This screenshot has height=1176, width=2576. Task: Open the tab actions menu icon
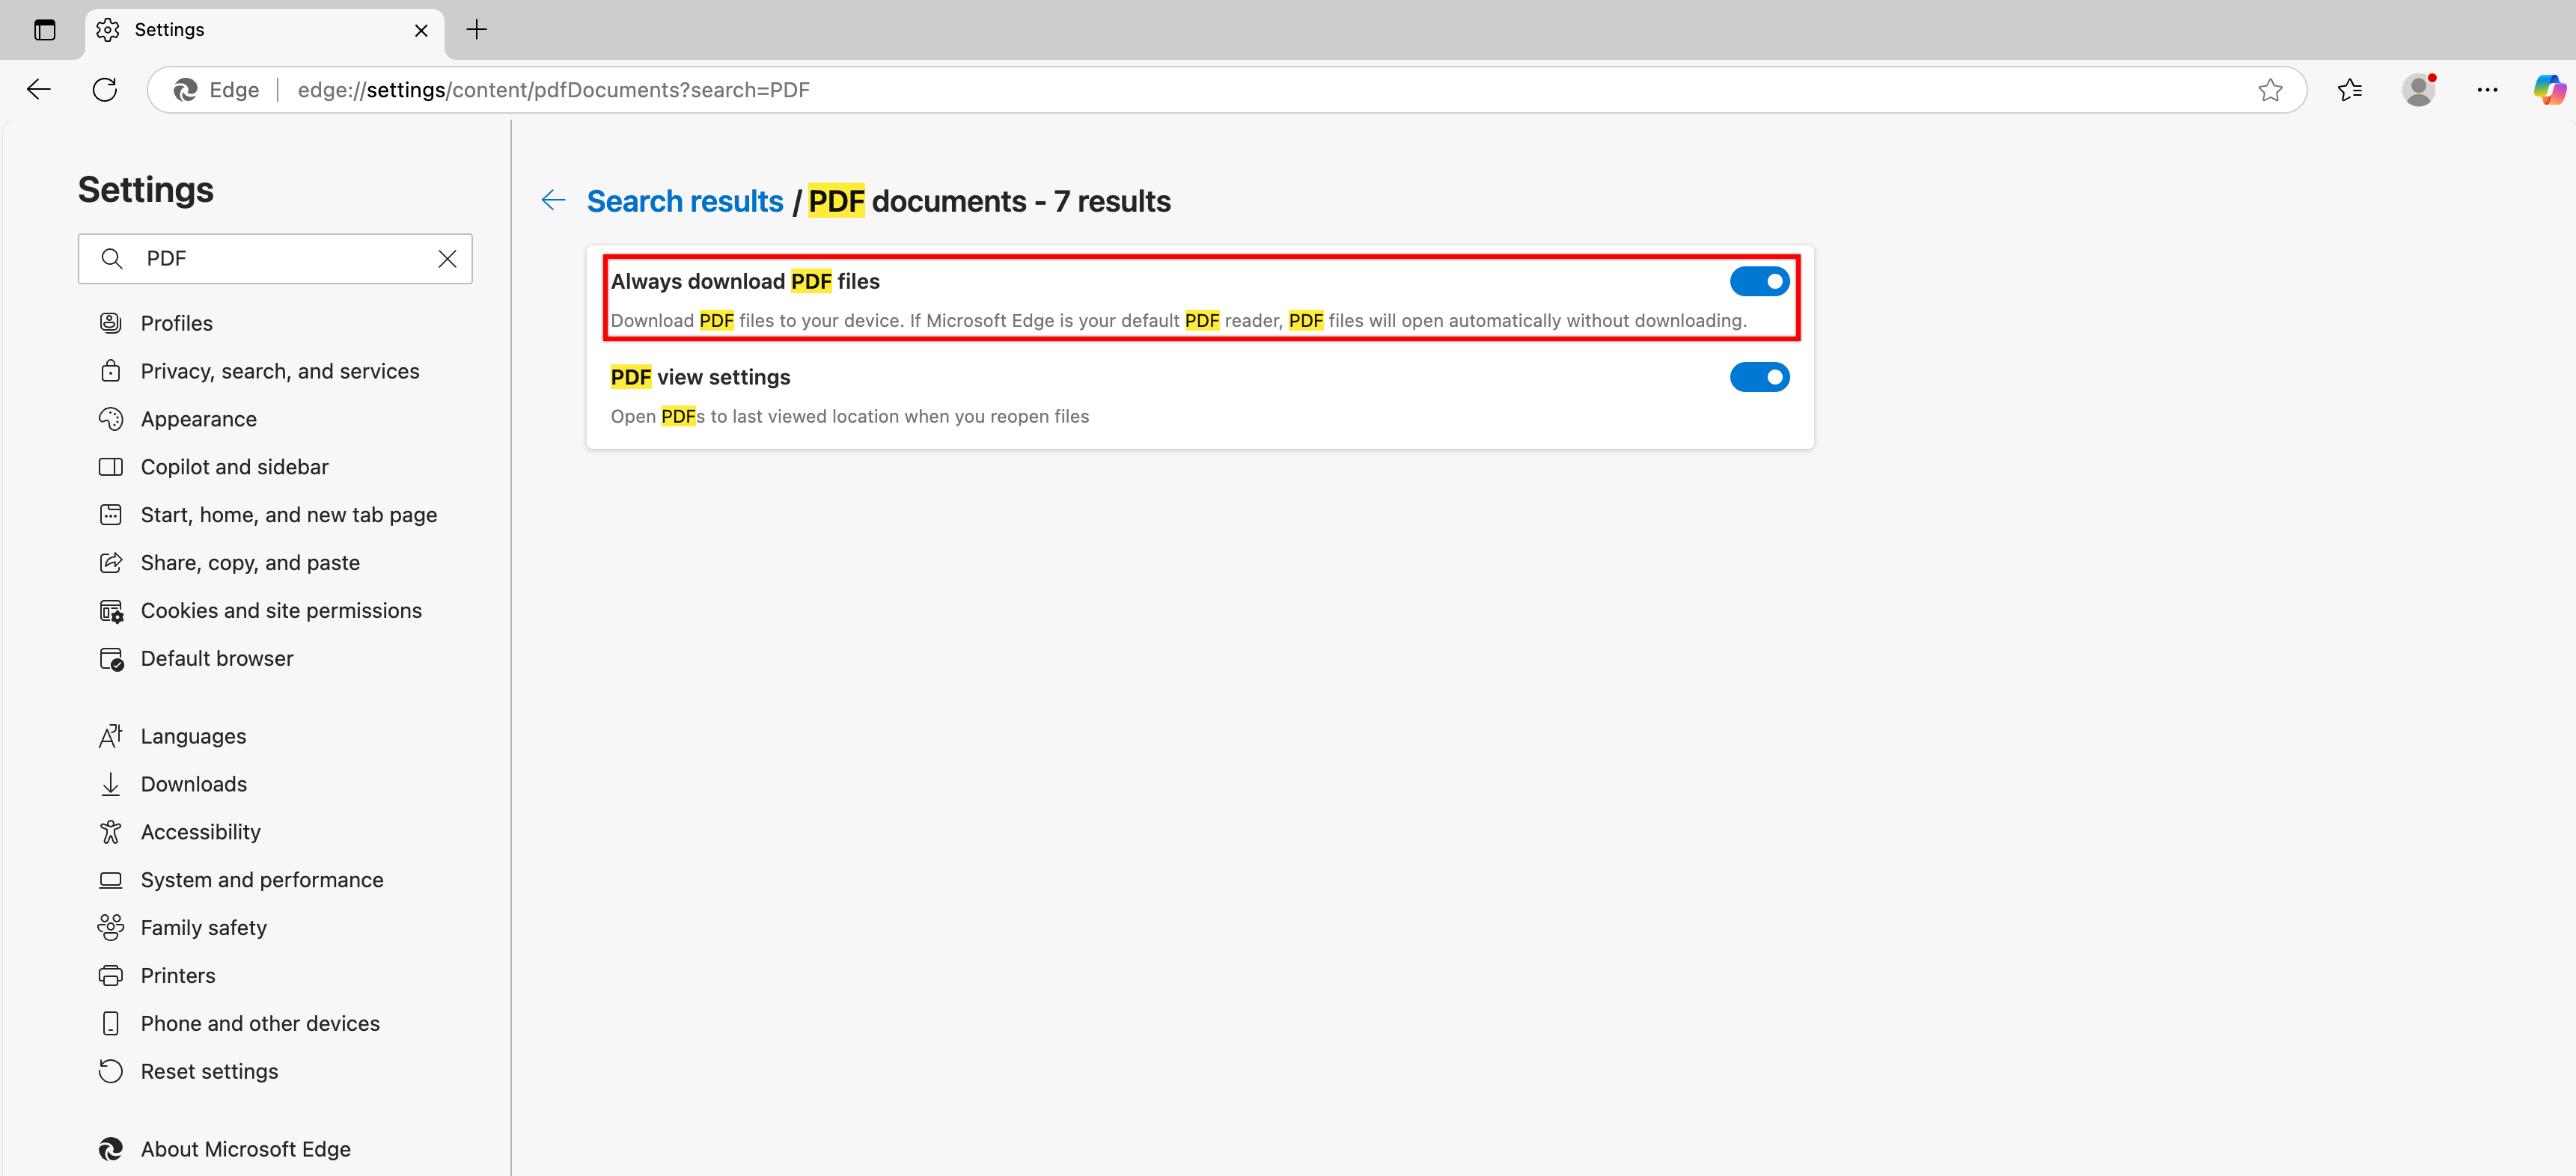45,30
